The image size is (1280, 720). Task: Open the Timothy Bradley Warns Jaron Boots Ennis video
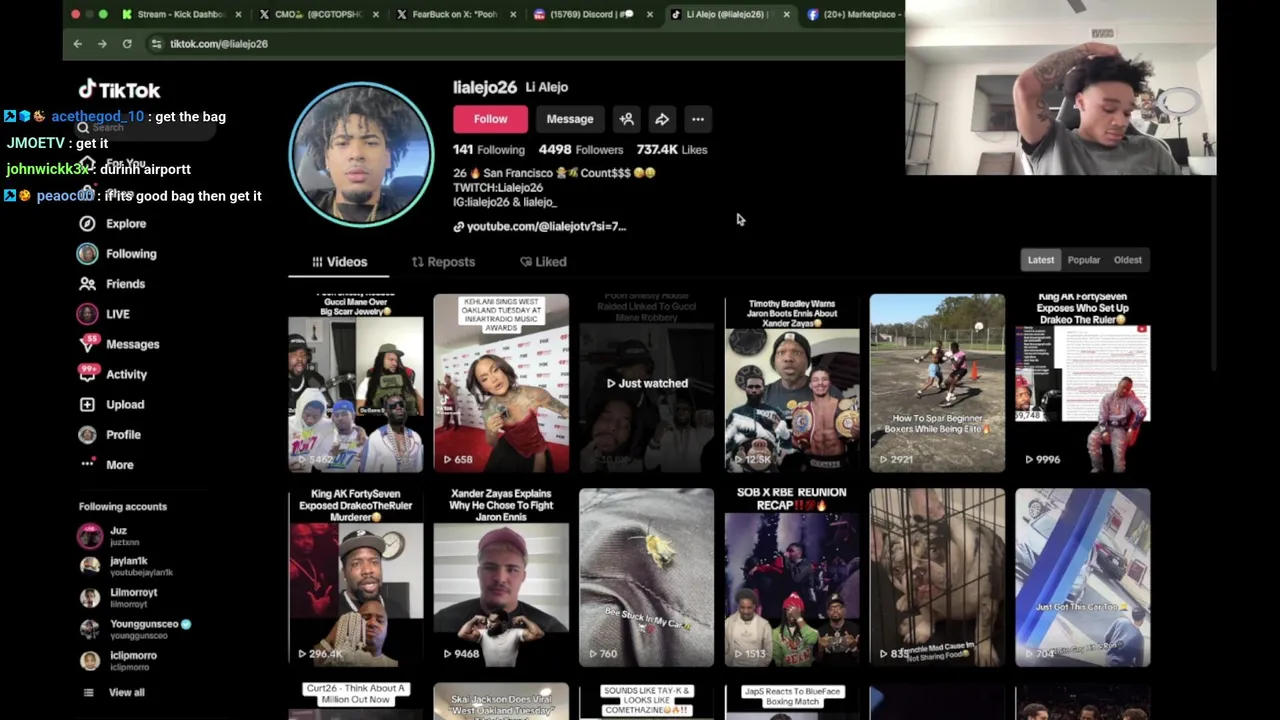[x=792, y=383]
